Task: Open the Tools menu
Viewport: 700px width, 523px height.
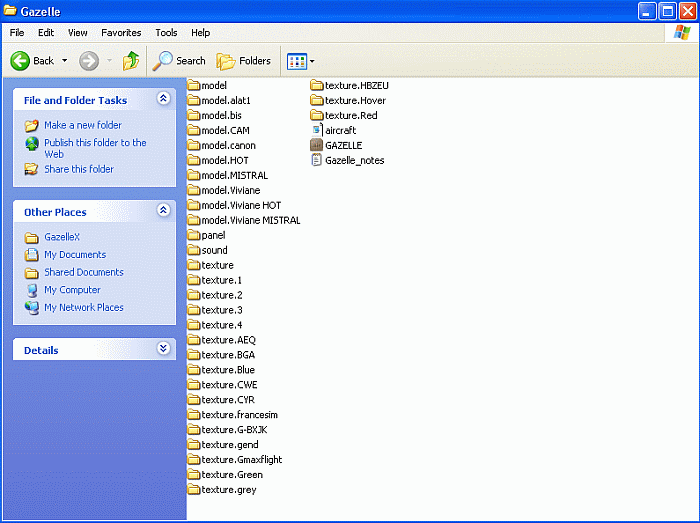Action: [166, 33]
